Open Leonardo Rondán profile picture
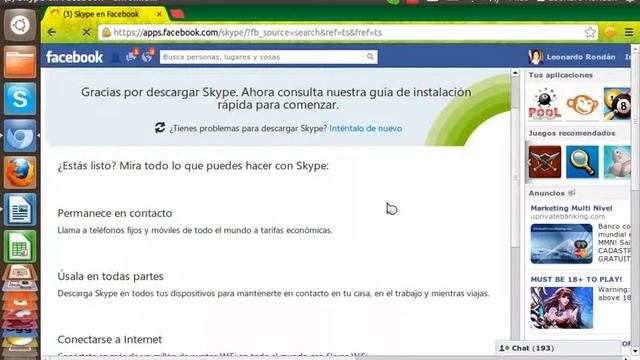The image size is (640, 360). pos(536,57)
